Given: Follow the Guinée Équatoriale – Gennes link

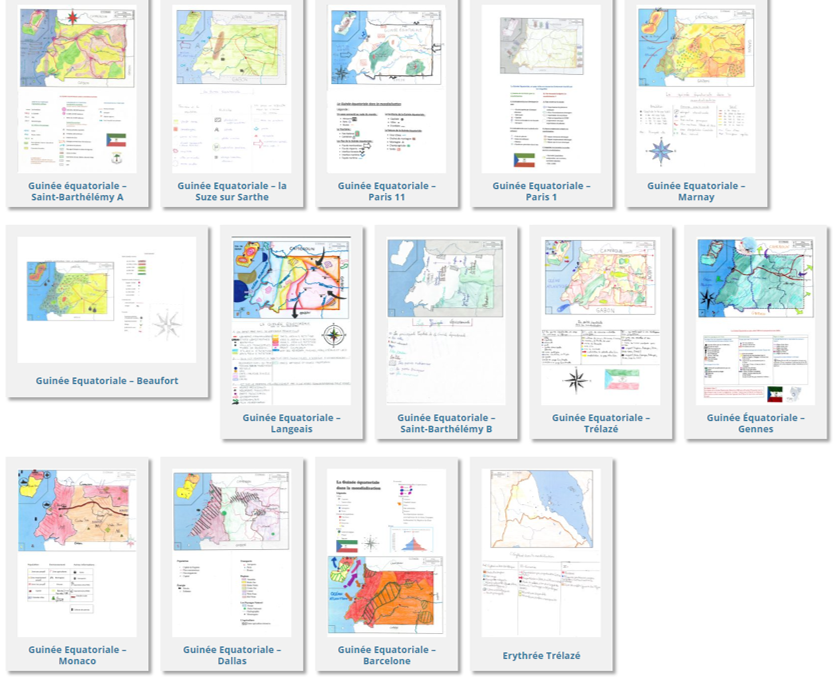Looking at the screenshot, I should tap(755, 423).
